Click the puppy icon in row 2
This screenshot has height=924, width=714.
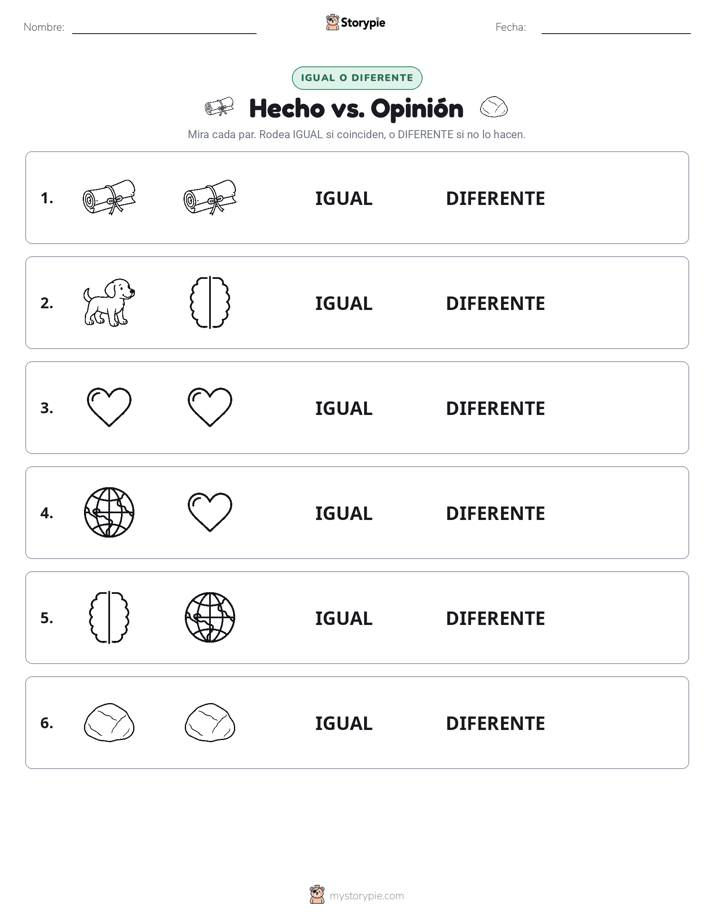pyautogui.click(x=109, y=302)
